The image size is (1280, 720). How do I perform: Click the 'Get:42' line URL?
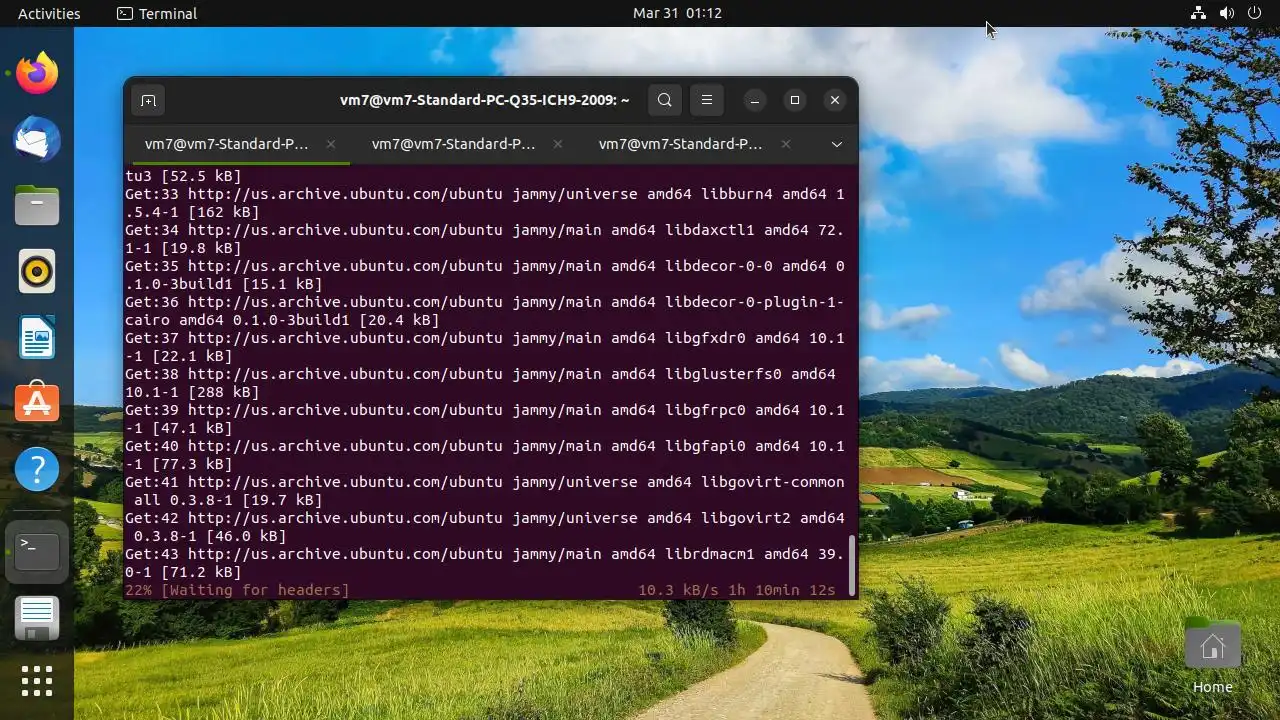tap(345, 518)
